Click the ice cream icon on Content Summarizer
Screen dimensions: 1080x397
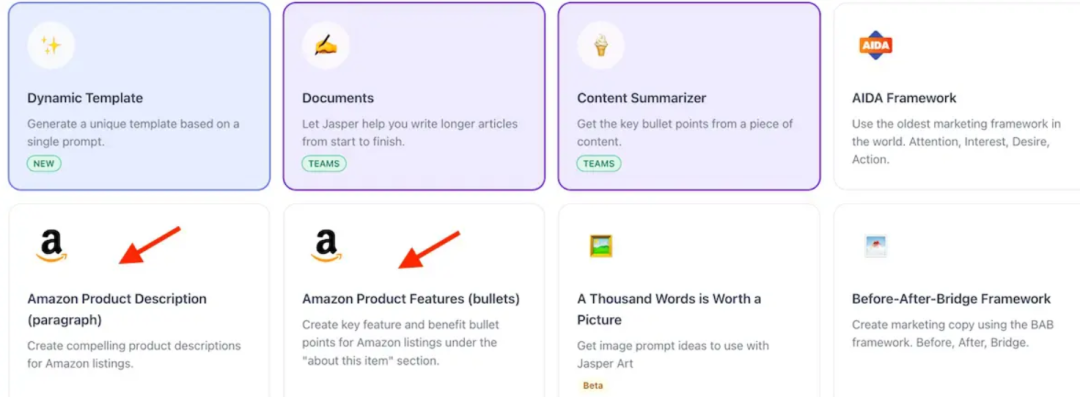point(601,45)
